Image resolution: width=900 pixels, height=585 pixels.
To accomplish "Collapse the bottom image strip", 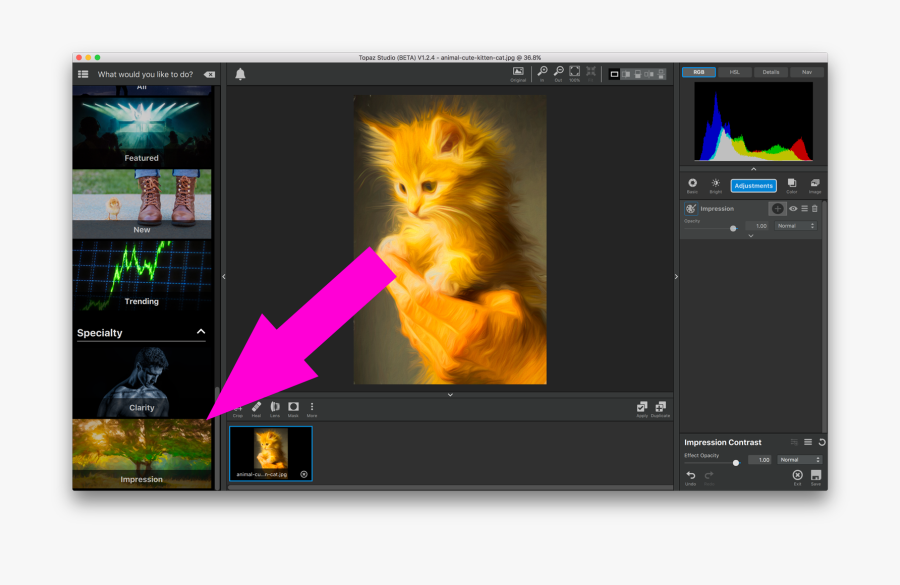I will point(450,395).
